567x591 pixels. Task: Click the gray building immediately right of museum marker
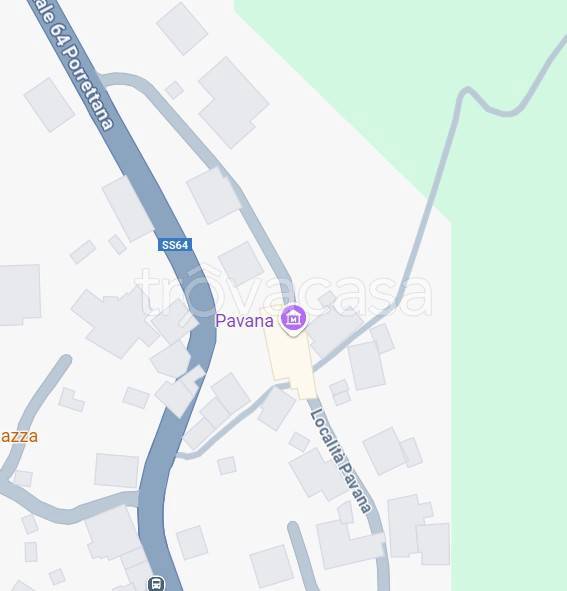(336, 332)
